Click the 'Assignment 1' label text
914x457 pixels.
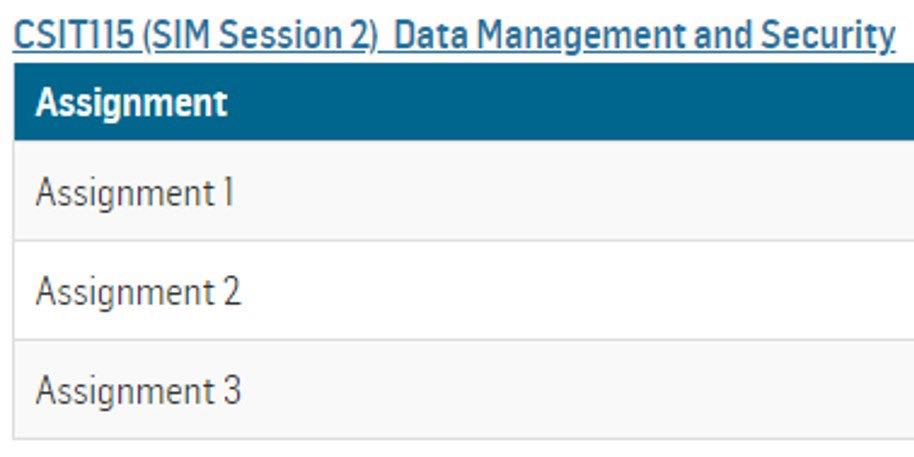click(135, 193)
